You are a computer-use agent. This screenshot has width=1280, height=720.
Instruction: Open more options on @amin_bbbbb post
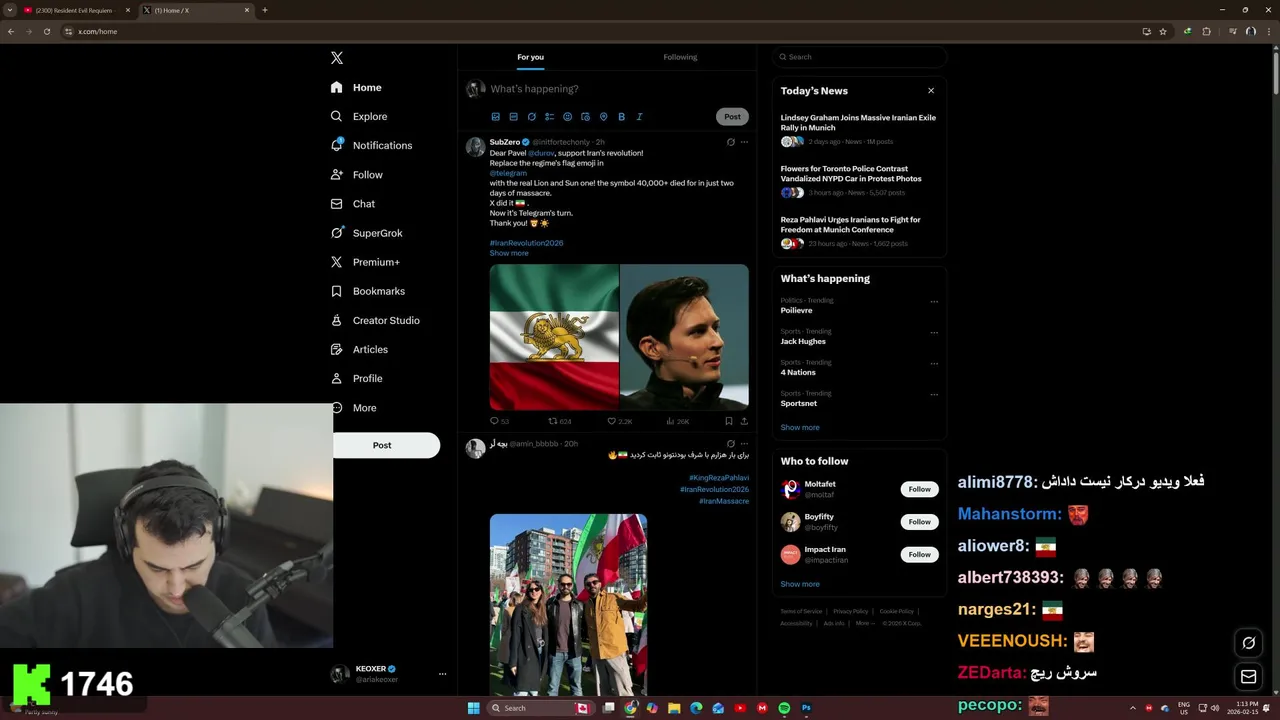pyautogui.click(x=744, y=443)
